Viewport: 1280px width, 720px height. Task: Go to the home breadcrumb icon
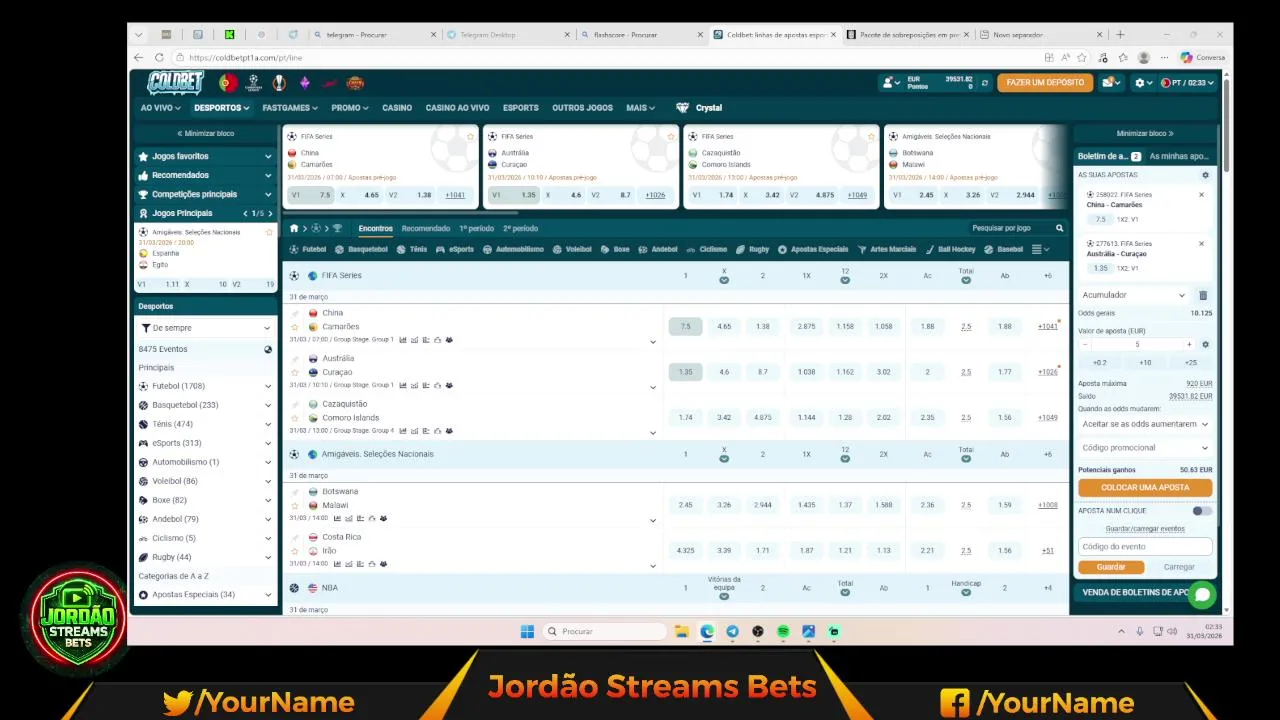(294, 228)
